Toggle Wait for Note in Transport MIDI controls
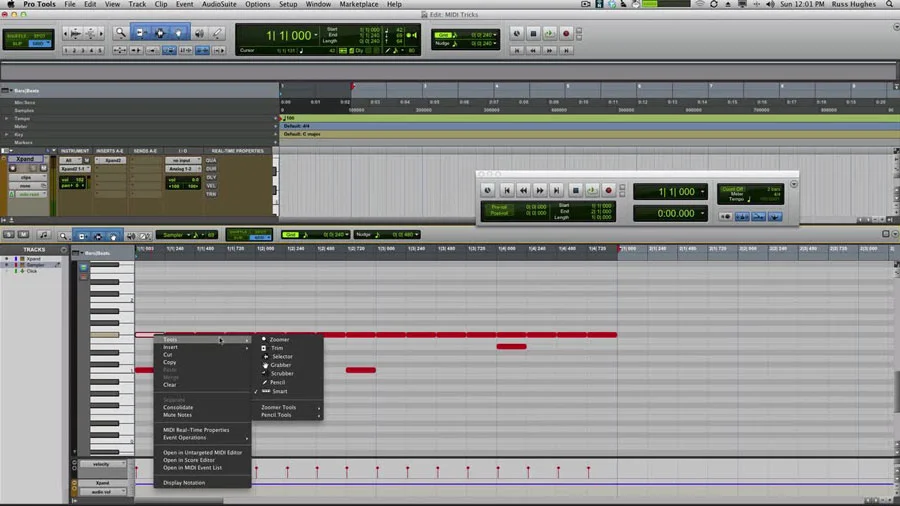Screen dimensions: 900x506 [726, 217]
